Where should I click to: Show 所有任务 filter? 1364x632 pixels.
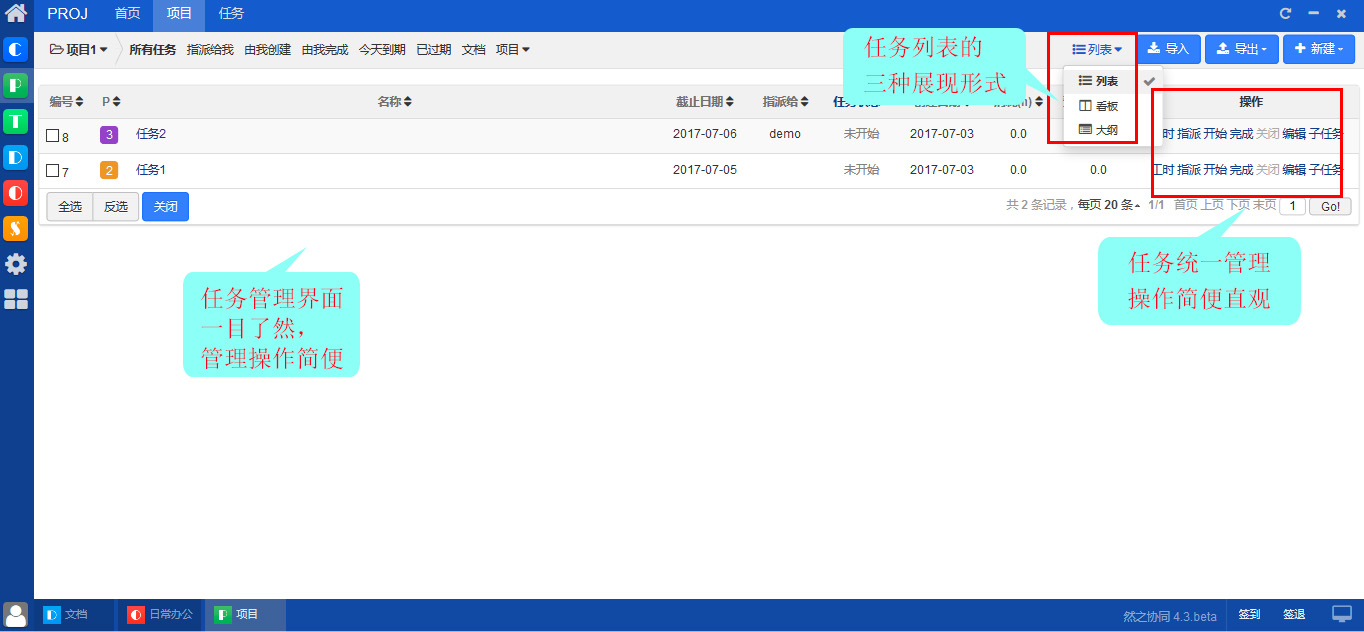tap(152, 49)
